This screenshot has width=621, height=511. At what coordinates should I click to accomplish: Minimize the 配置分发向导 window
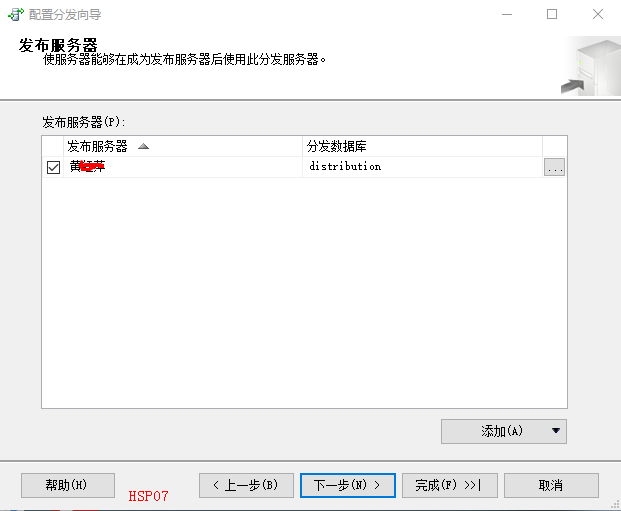click(507, 14)
